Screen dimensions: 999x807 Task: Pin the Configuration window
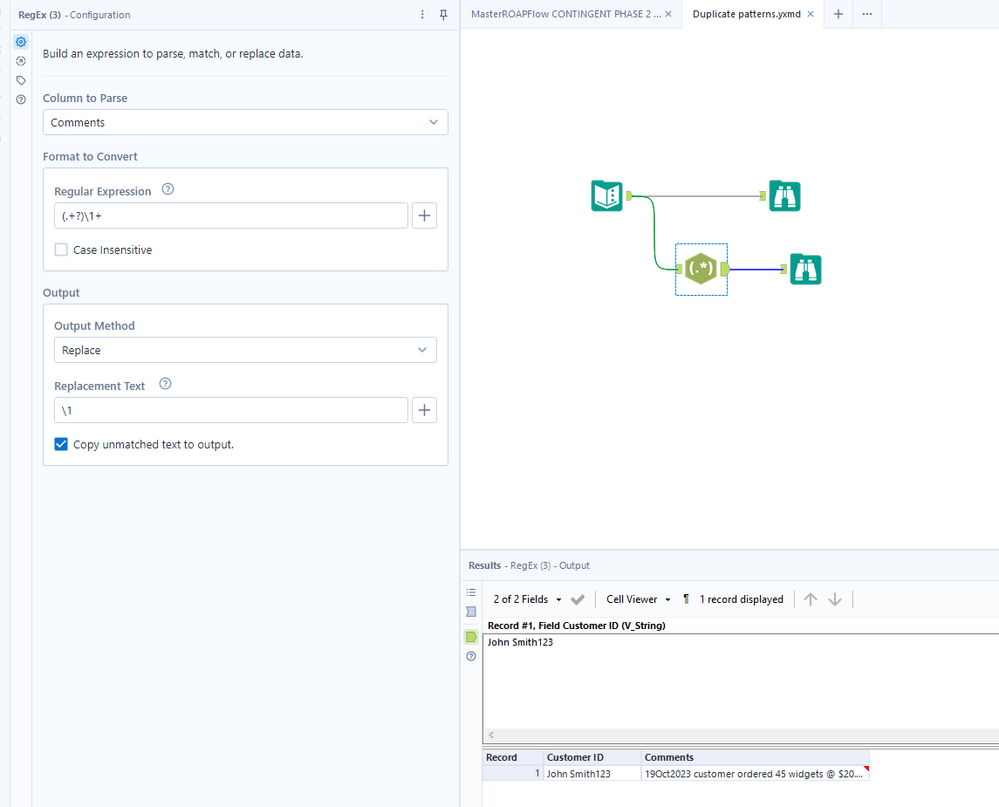(x=443, y=14)
